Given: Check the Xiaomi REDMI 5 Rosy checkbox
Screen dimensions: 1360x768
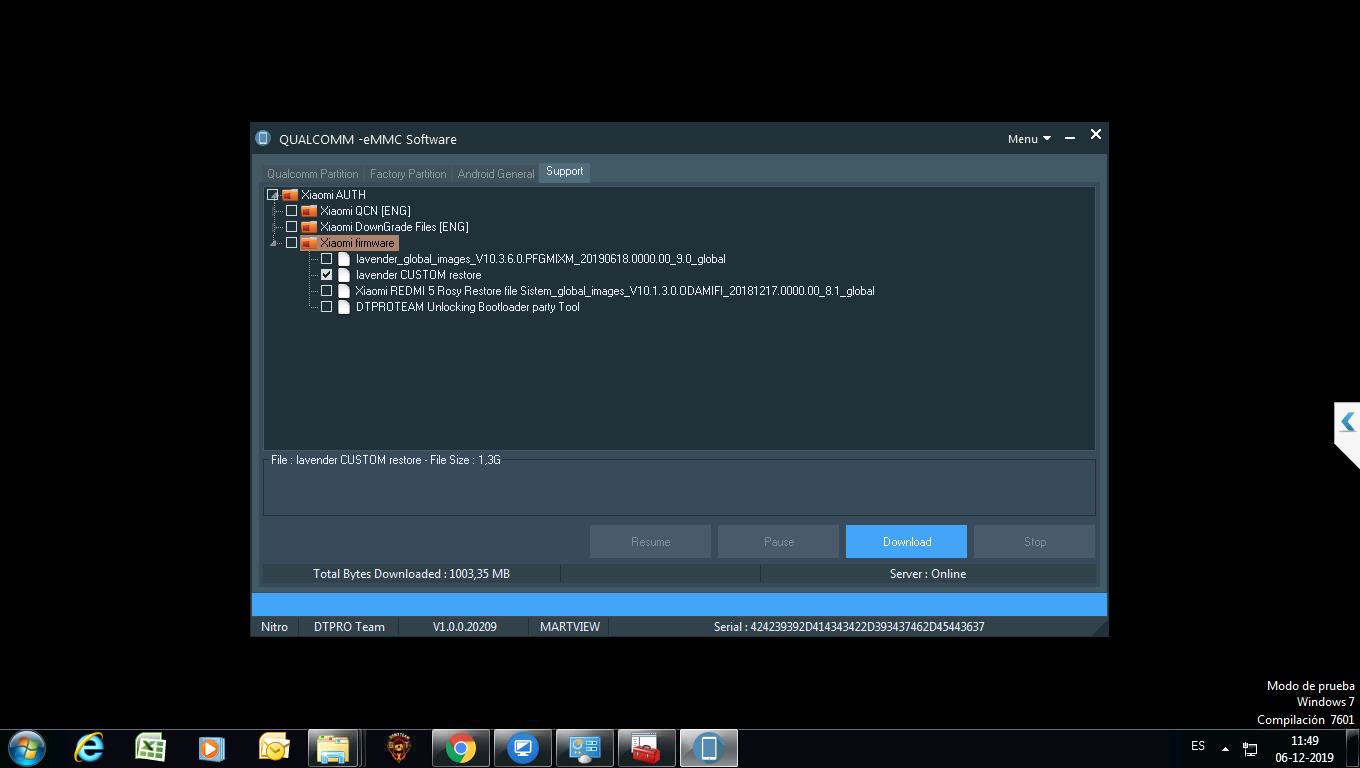Looking at the screenshot, I should (326, 291).
